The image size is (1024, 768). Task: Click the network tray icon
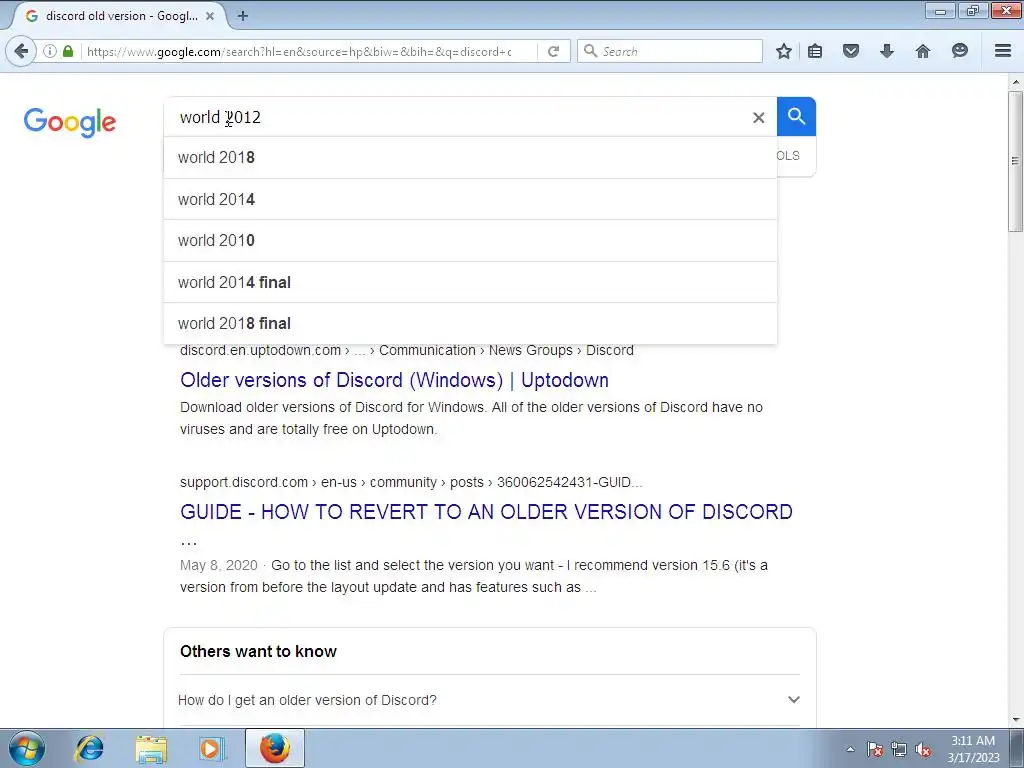(x=899, y=750)
